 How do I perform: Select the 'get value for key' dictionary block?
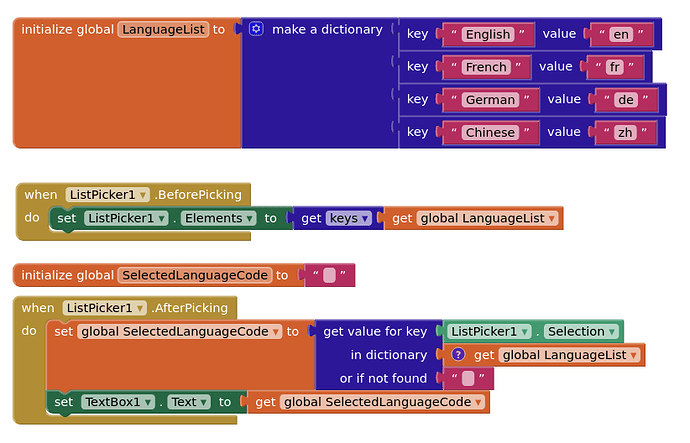tap(375, 331)
